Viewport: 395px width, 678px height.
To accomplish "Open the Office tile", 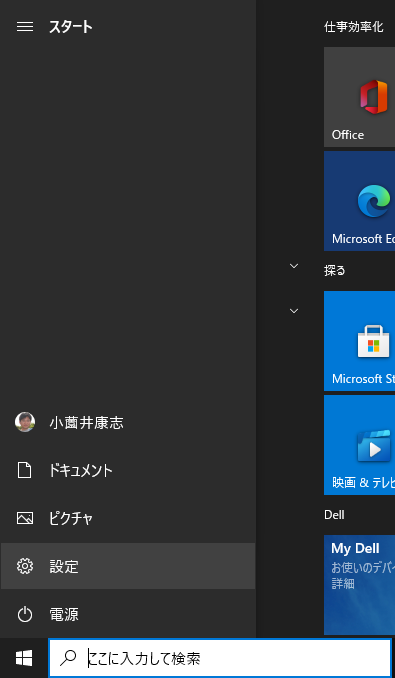I will click(360, 97).
